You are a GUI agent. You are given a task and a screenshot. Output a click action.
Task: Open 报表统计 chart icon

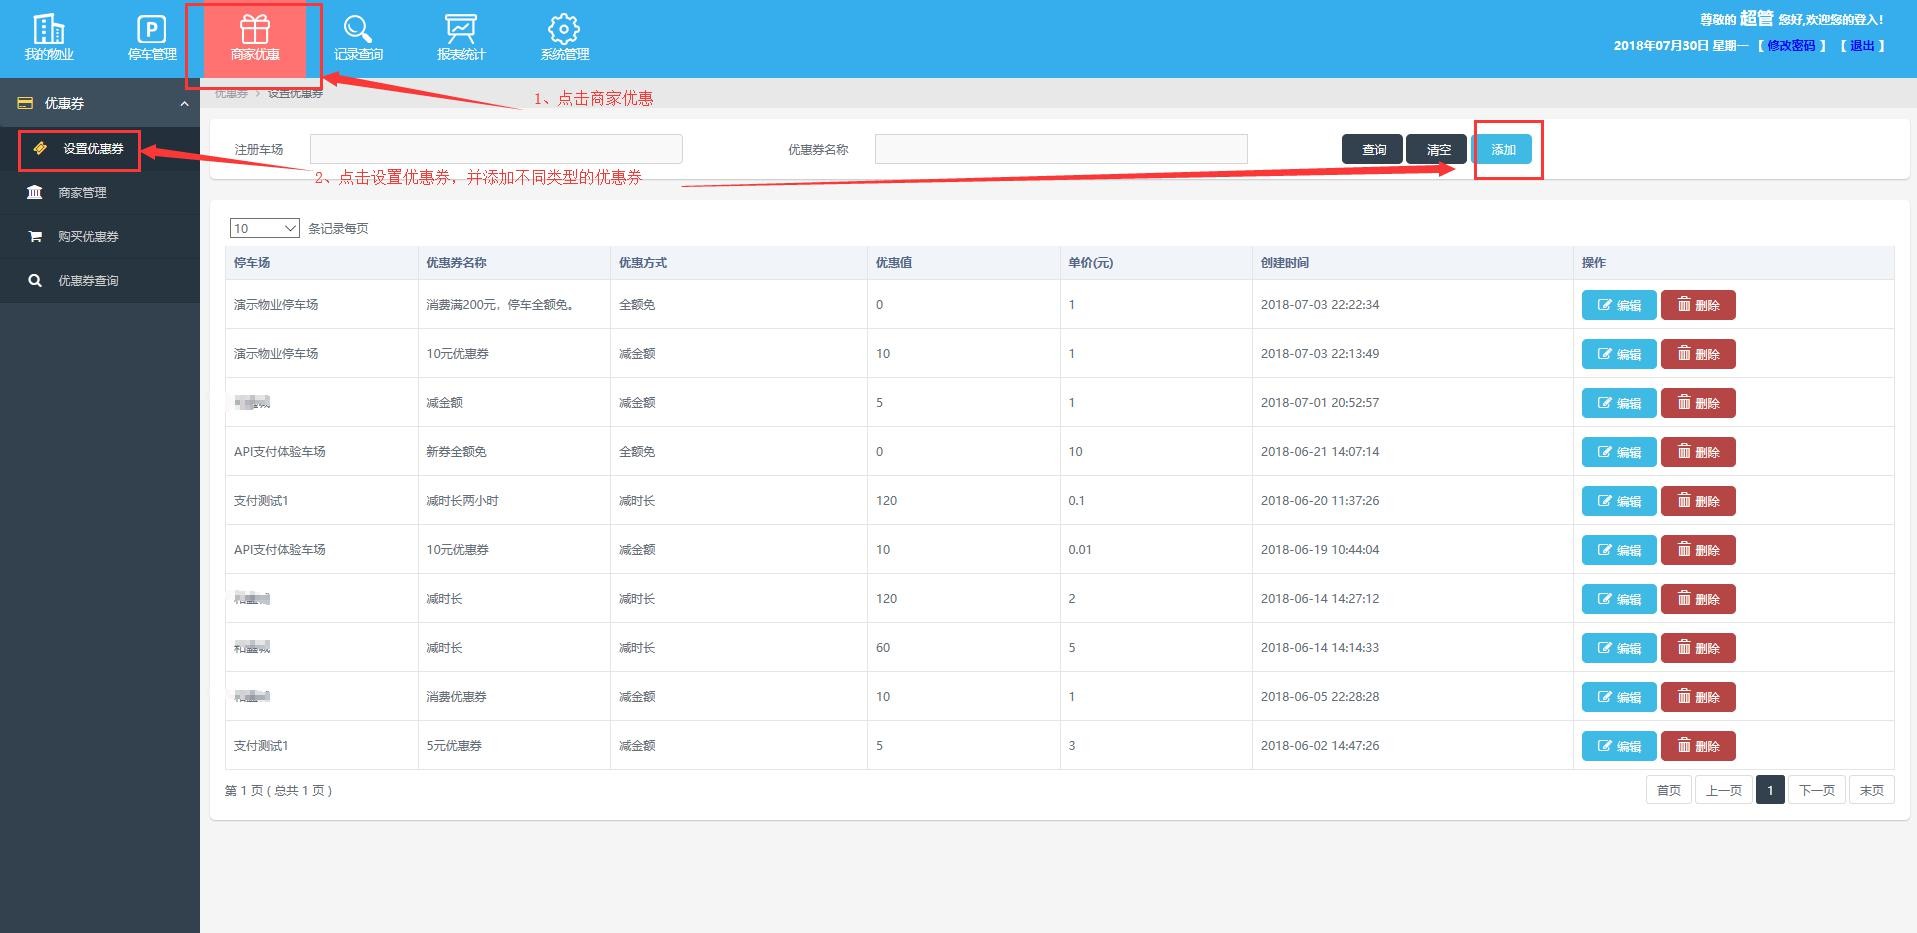461,38
